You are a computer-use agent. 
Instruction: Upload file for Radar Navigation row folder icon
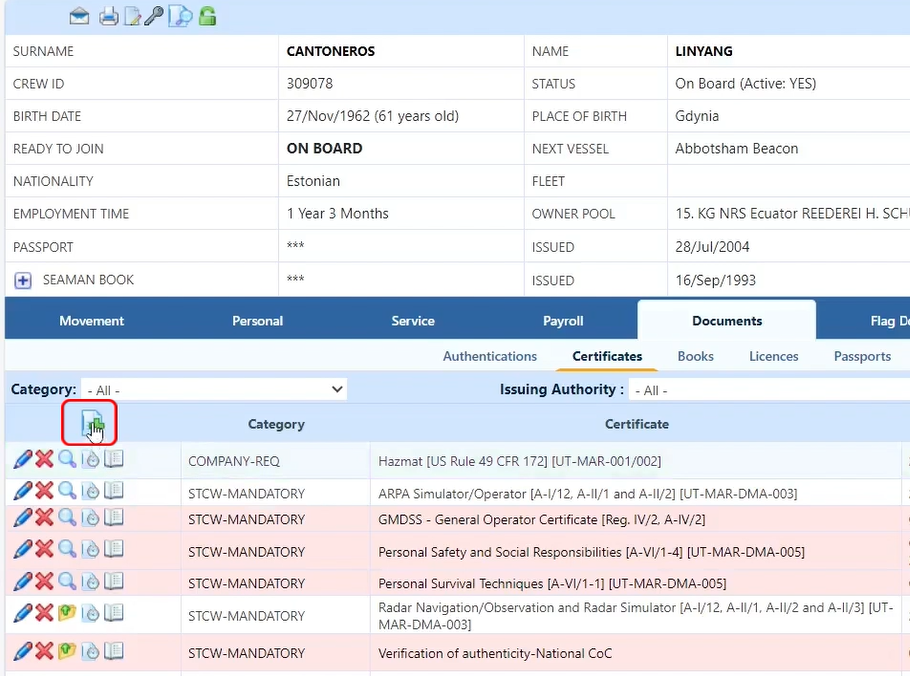pyautogui.click(x=67, y=612)
